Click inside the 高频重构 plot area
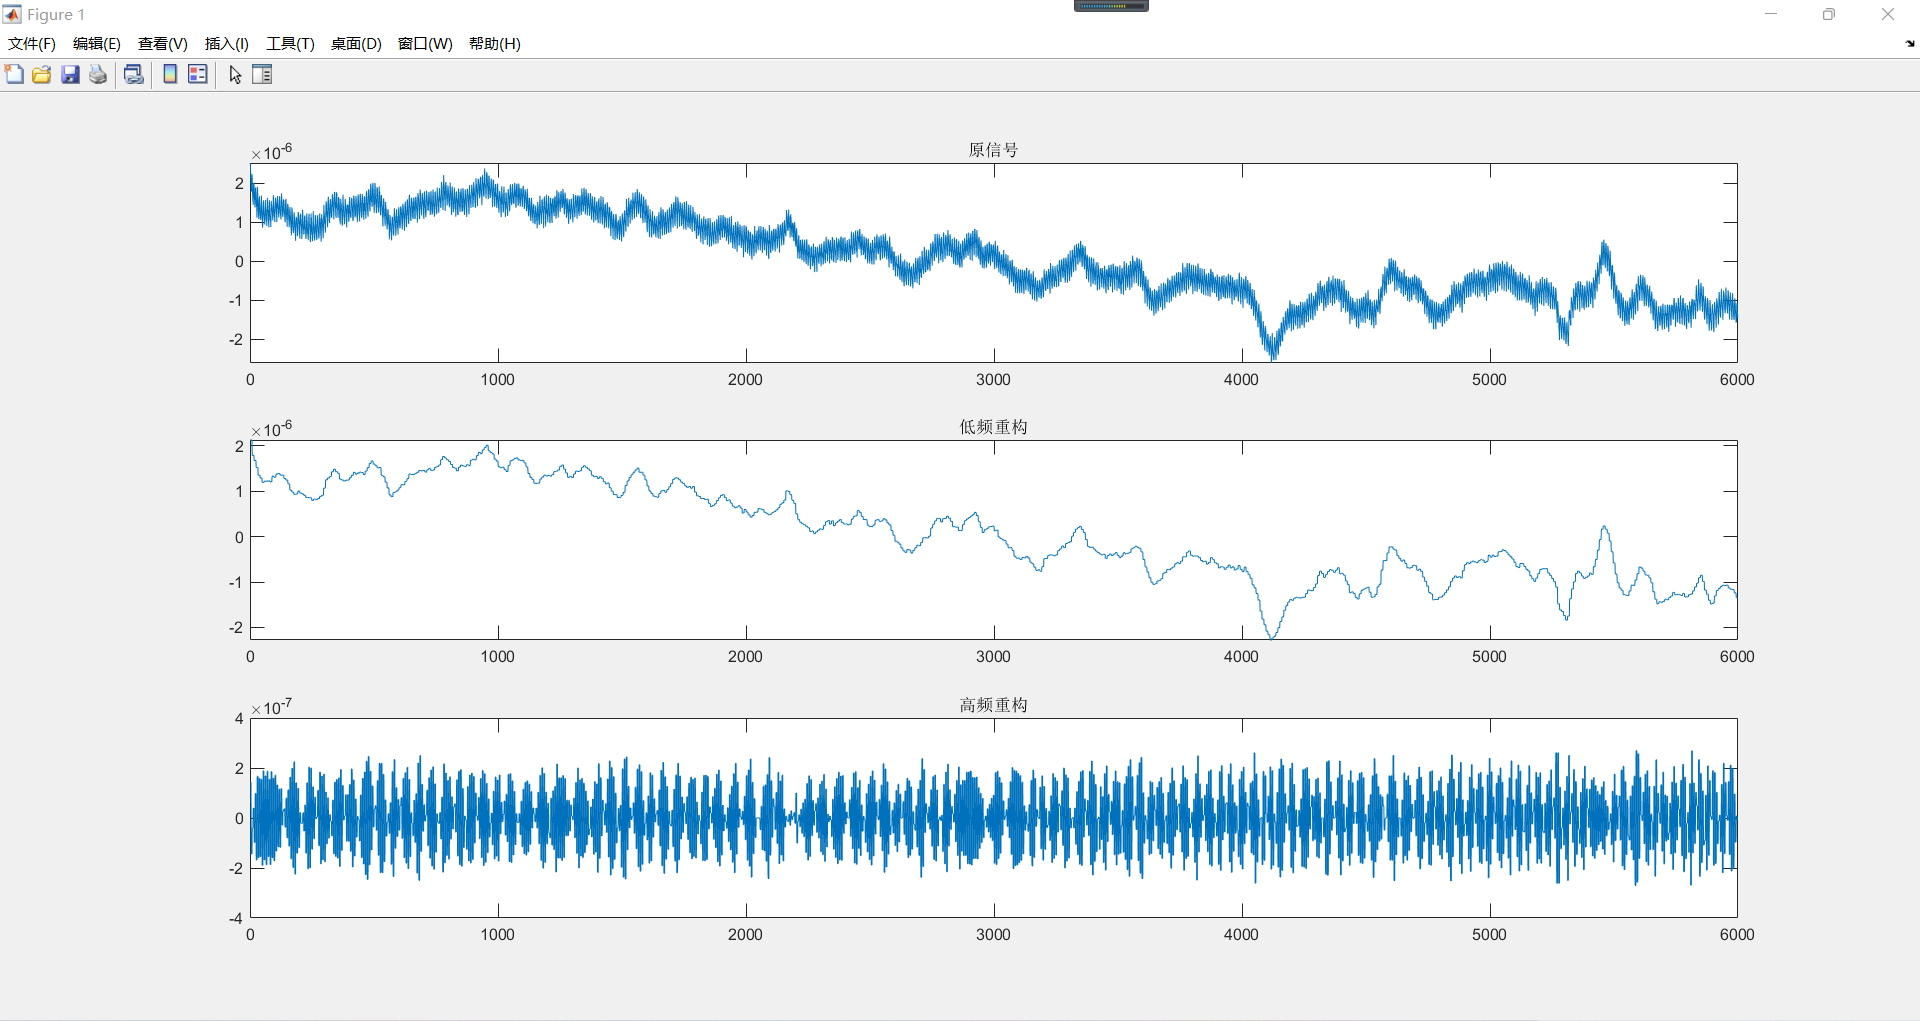Viewport: 1920px width, 1021px height. pos(993,818)
